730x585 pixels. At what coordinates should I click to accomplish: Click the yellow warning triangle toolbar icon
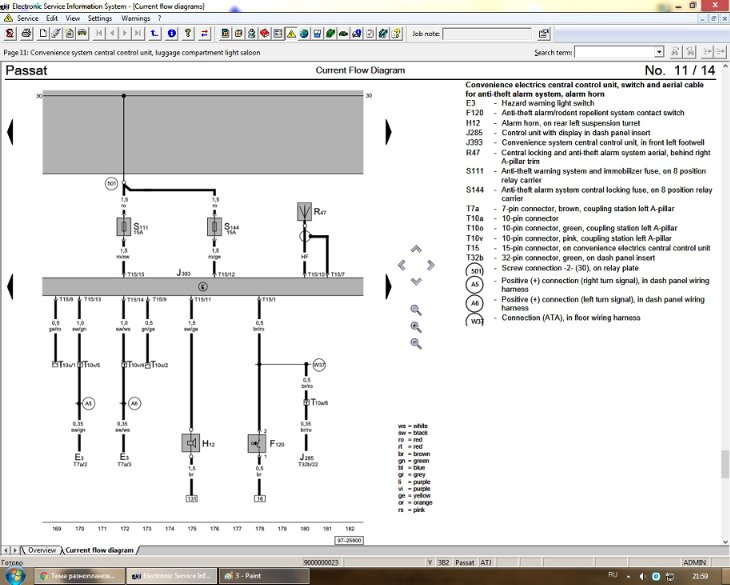click(x=291, y=33)
